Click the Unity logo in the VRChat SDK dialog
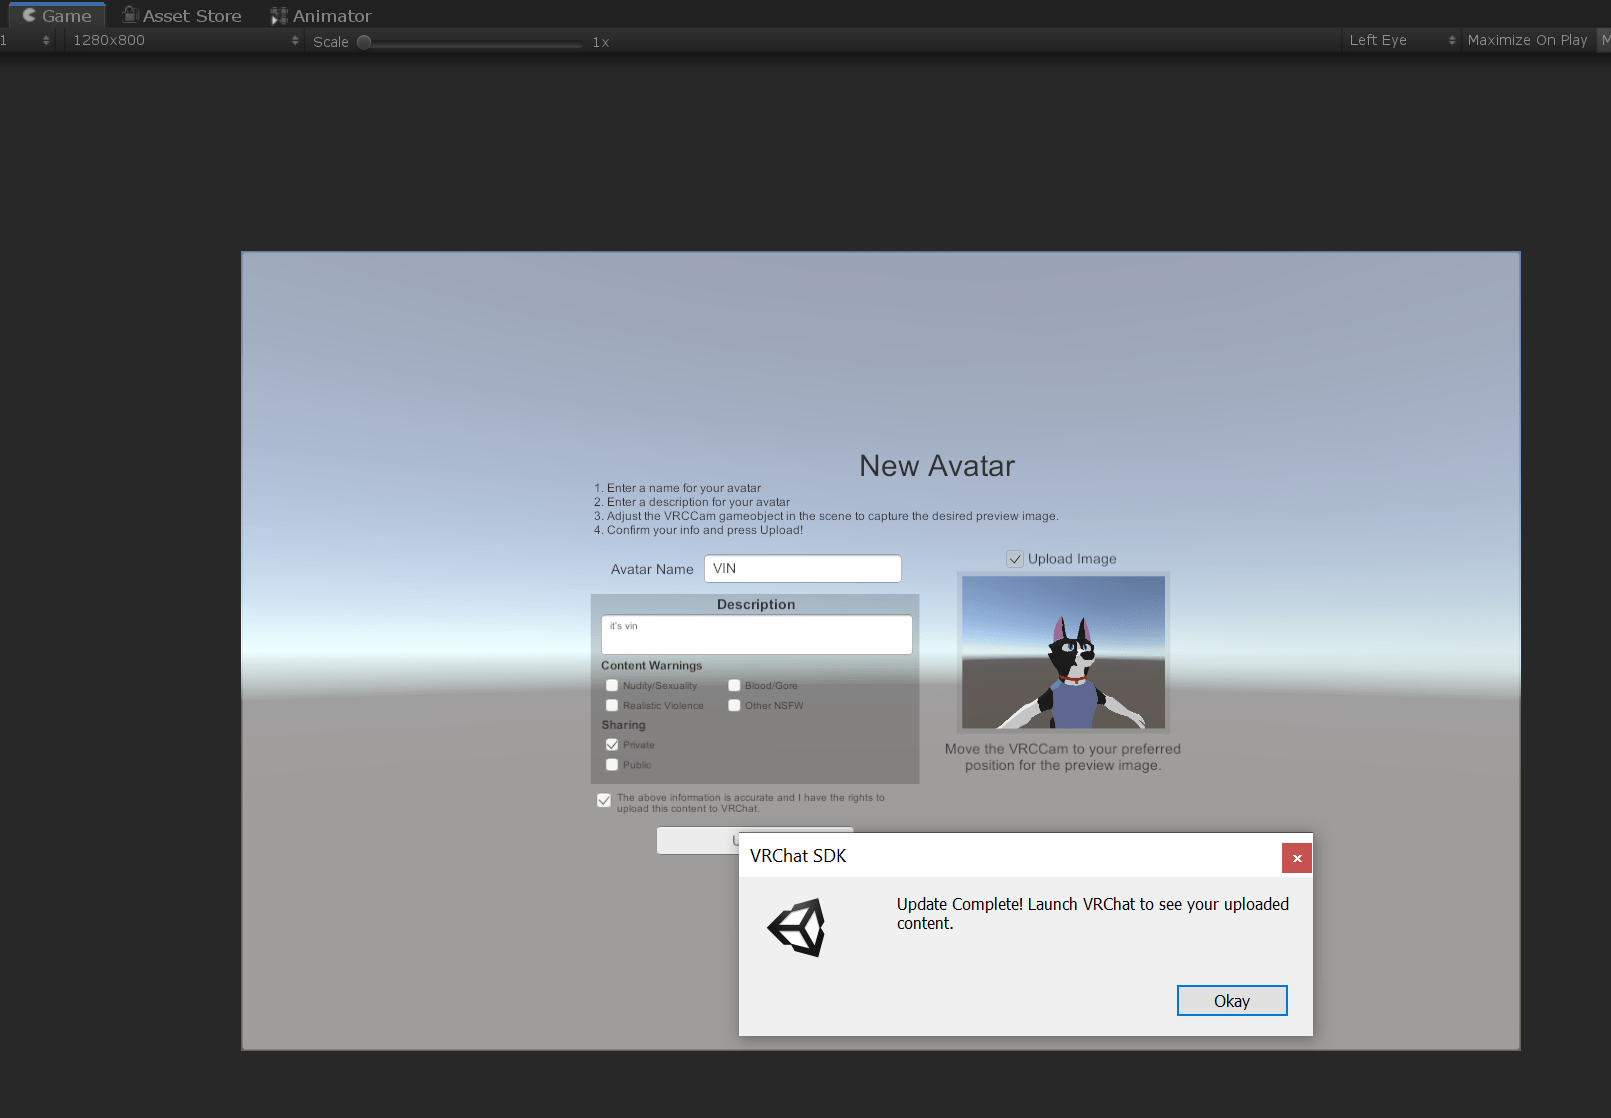Screen dimensions: 1611x1118 pyautogui.click(x=797, y=927)
